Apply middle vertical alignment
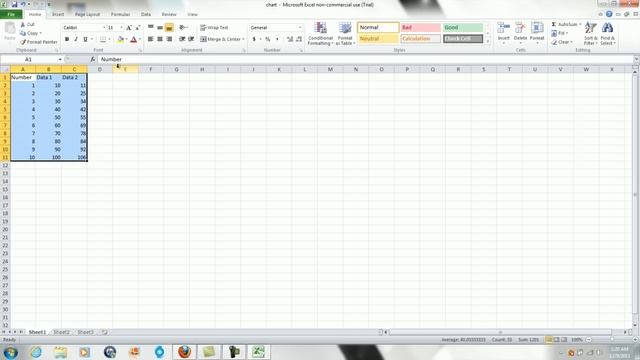This screenshot has height=360, width=640. click(x=160, y=27)
